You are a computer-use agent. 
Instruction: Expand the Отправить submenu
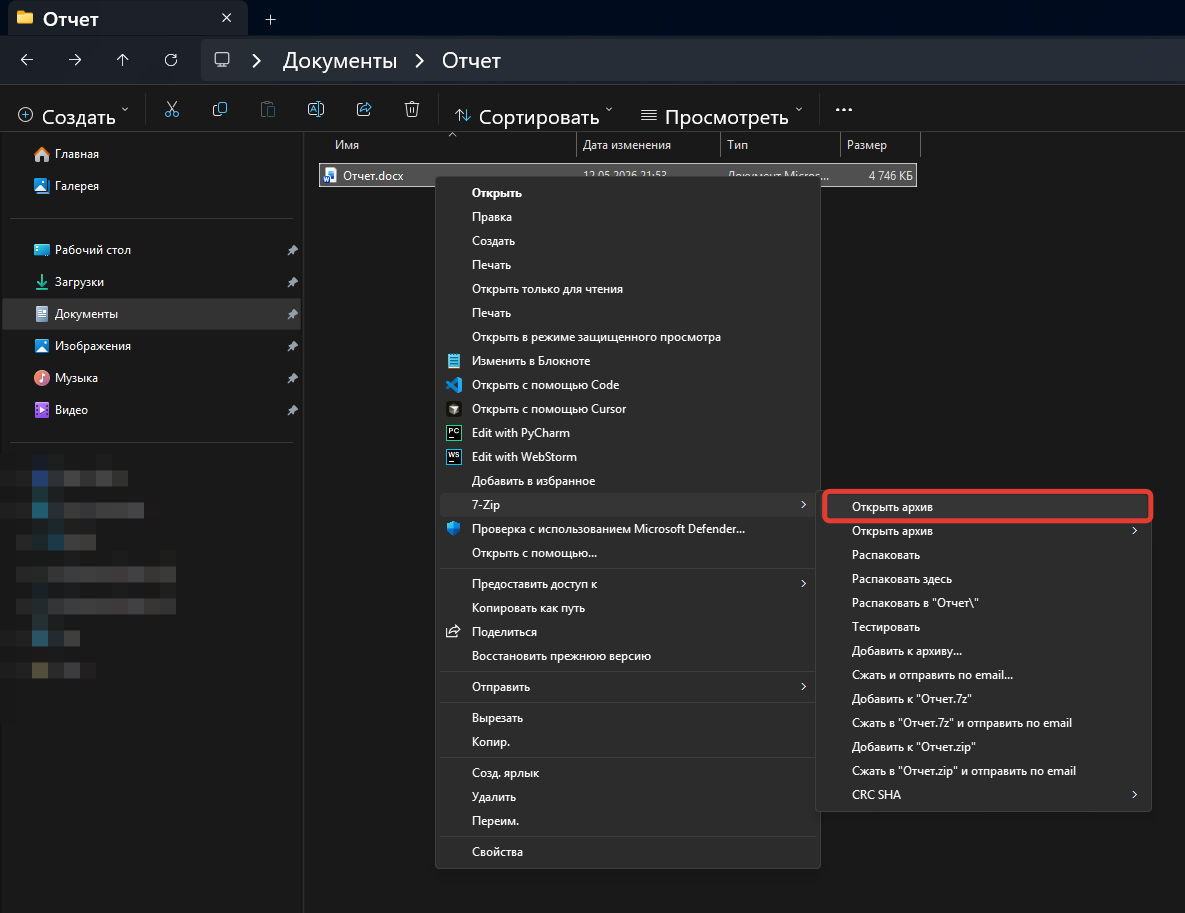[627, 686]
